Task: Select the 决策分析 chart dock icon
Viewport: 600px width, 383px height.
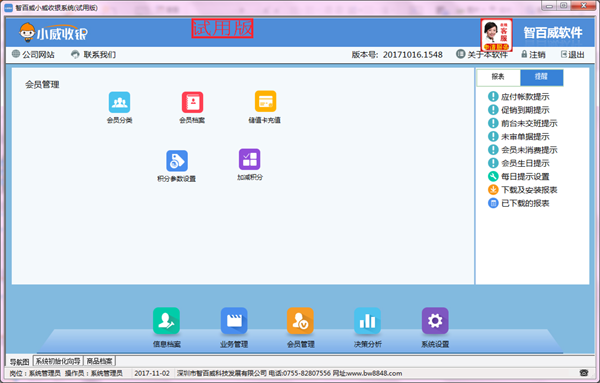Action: pos(367,321)
